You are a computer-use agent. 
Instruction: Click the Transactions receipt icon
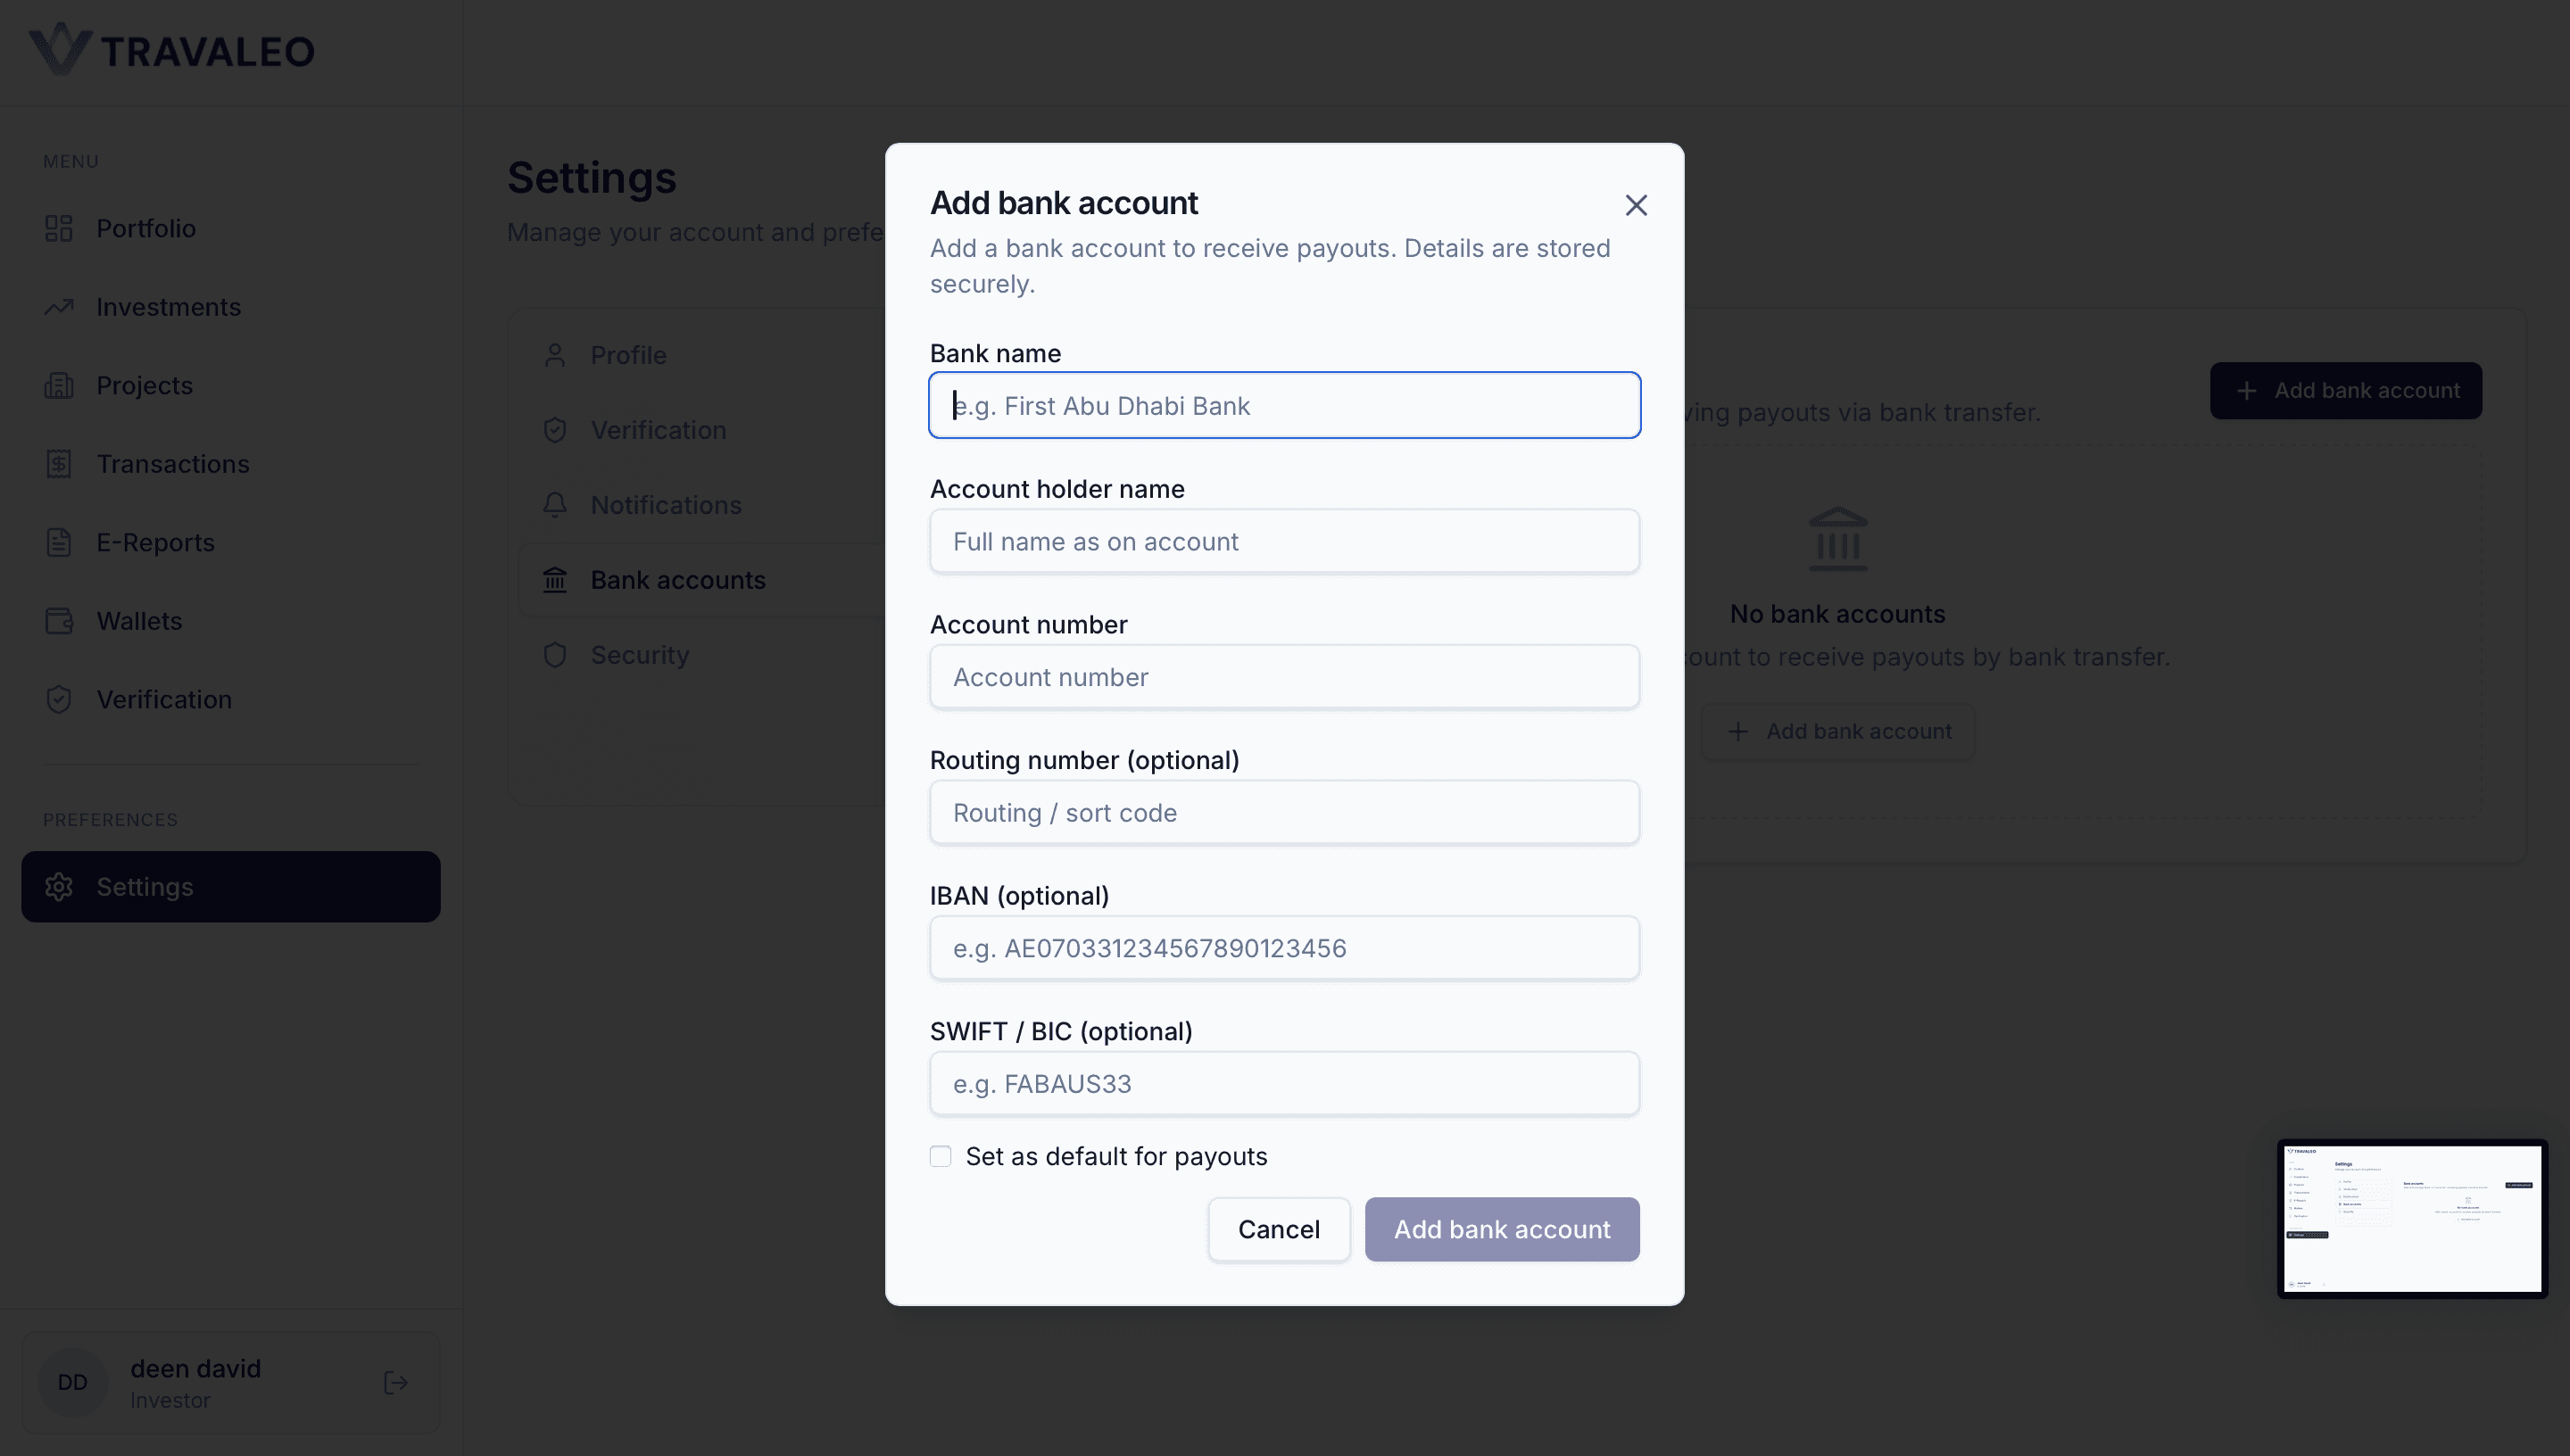pyautogui.click(x=59, y=464)
